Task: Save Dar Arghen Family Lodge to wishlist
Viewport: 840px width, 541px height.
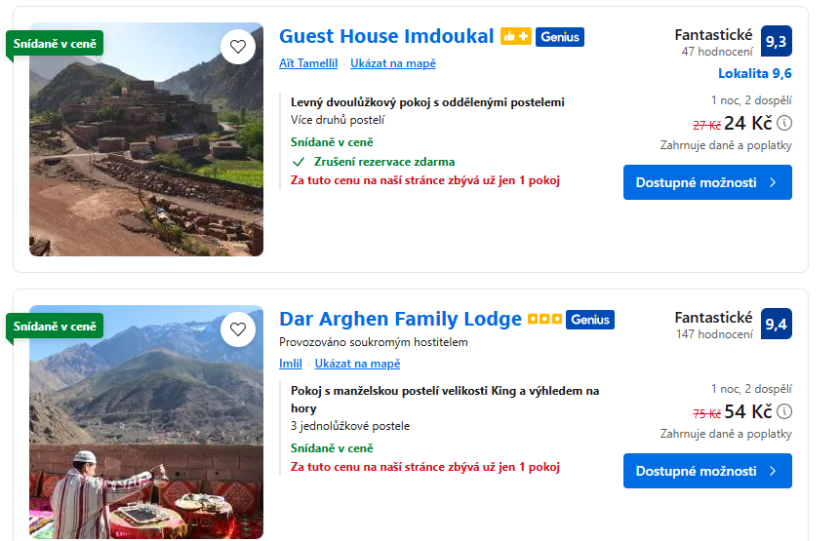Action: pyautogui.click(x=238, y=329)
